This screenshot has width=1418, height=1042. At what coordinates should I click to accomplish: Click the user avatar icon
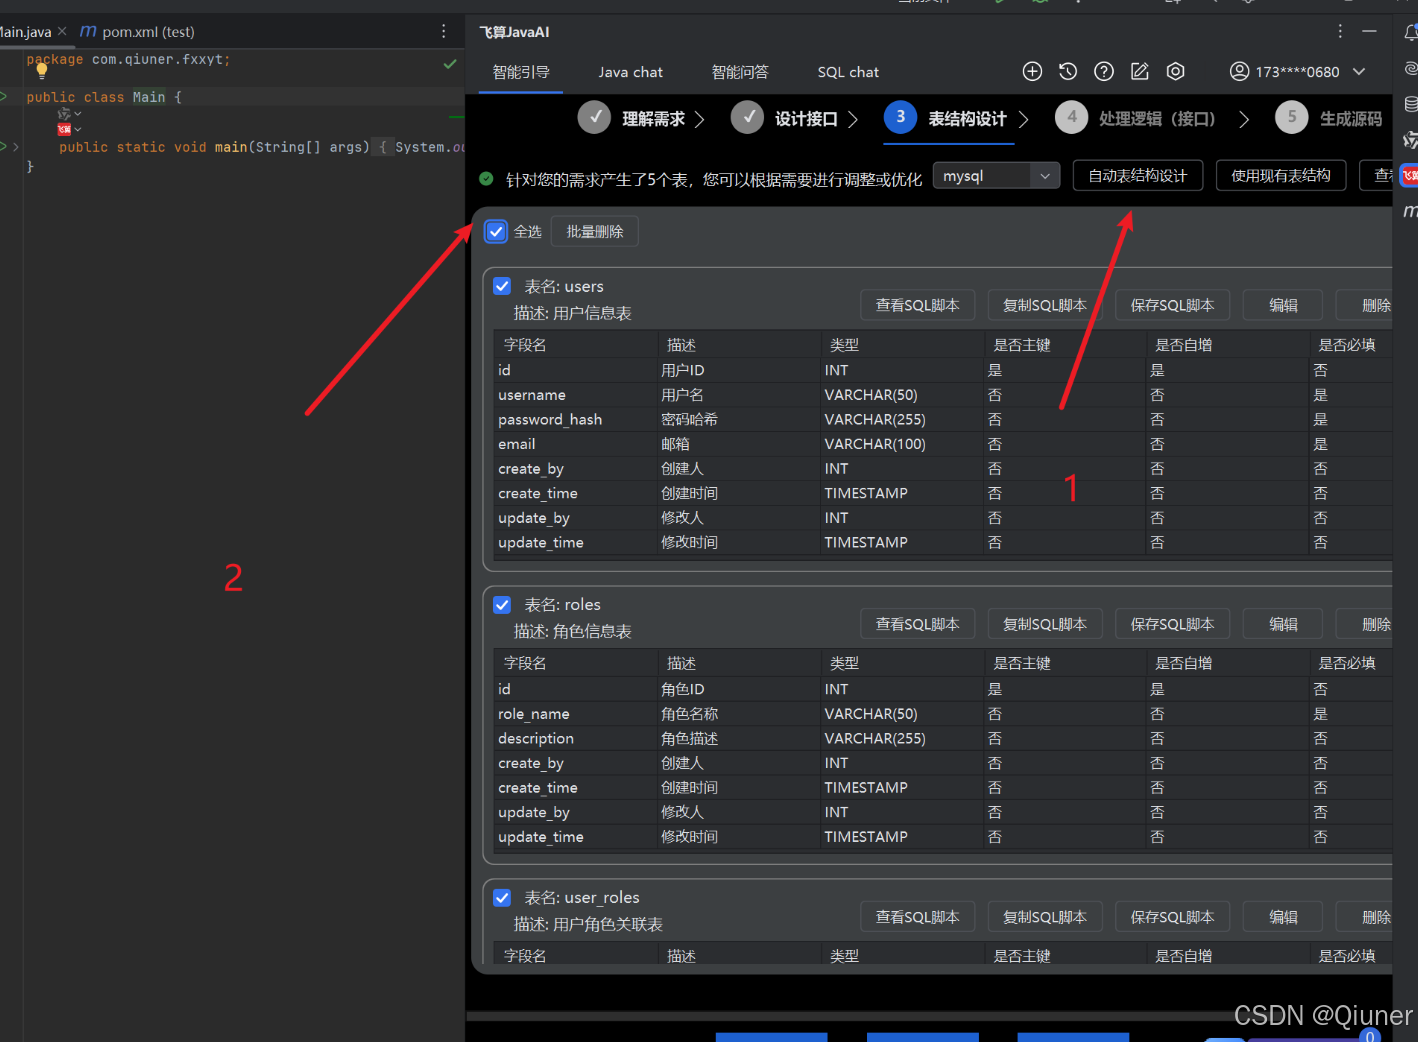1239,71
